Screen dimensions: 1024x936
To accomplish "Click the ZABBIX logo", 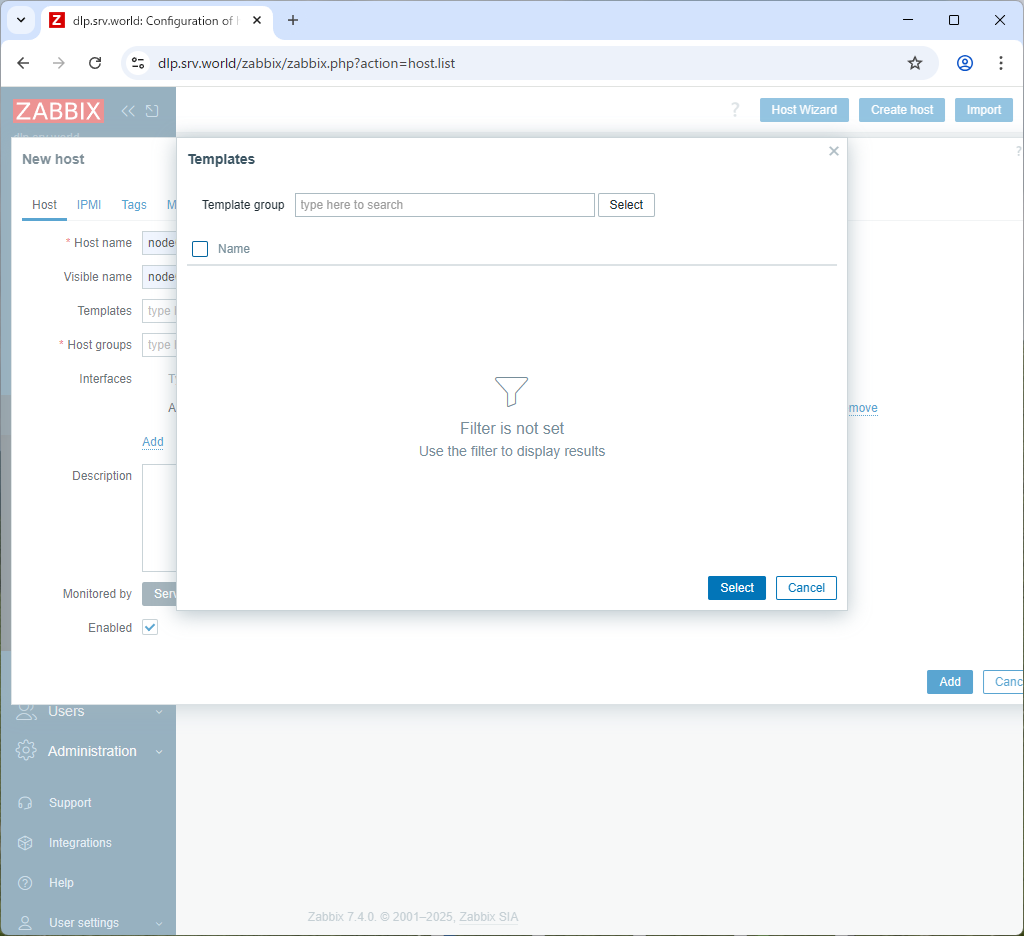I will [59, 111].
